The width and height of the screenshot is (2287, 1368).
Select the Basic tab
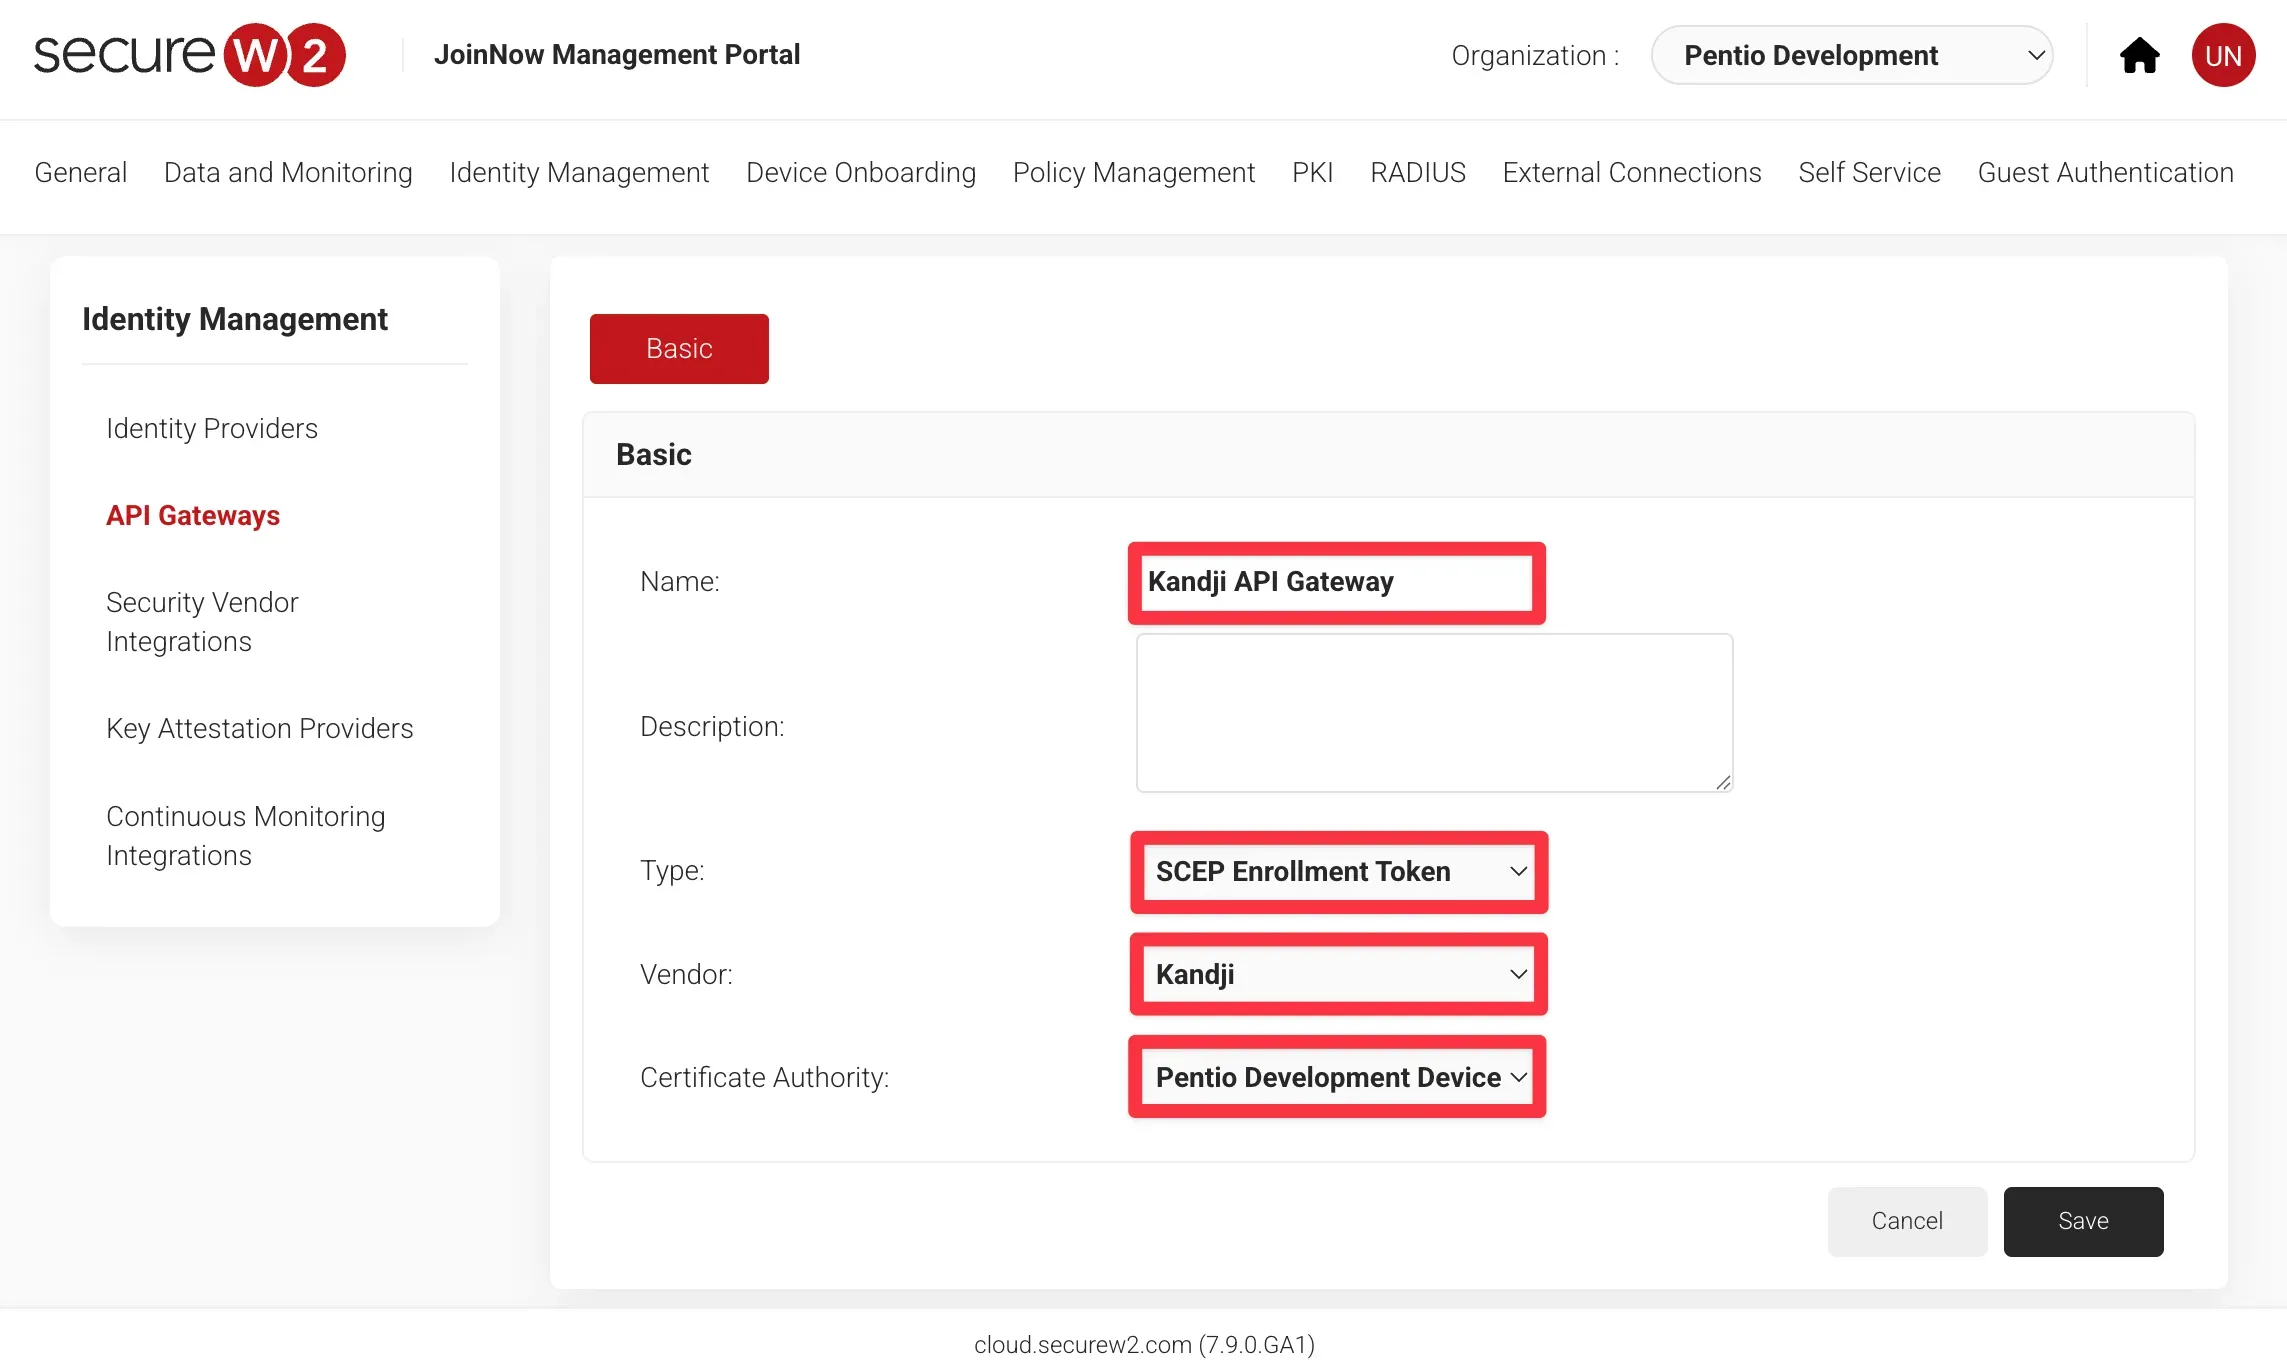point(679,349)
